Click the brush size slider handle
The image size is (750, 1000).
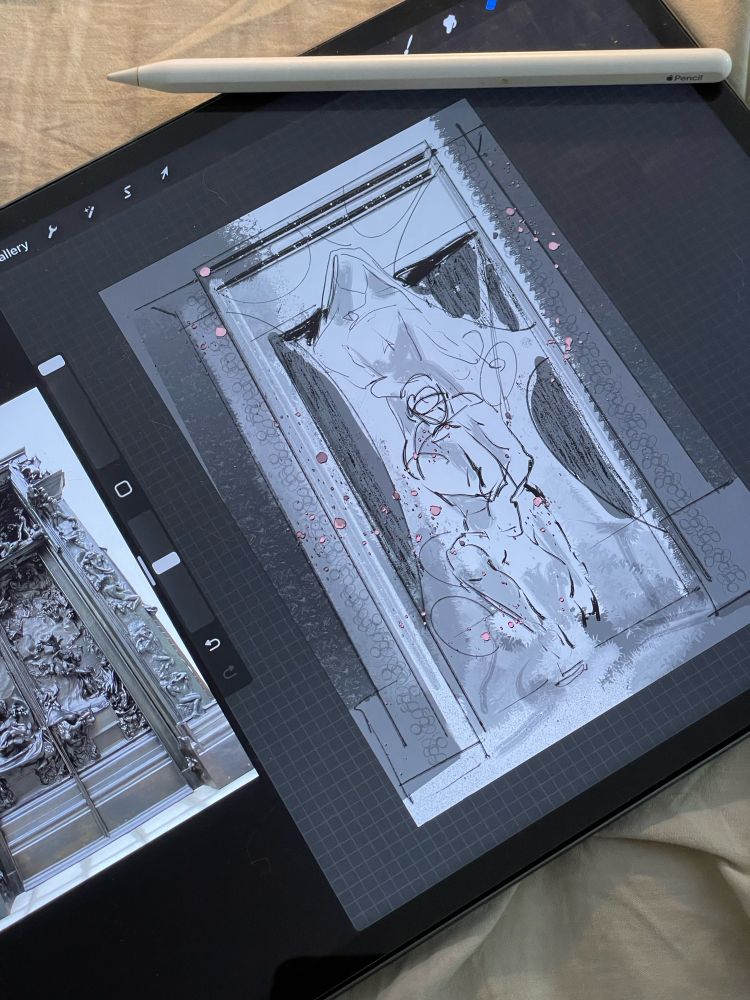pyautogui.click(x=52, y=365)
